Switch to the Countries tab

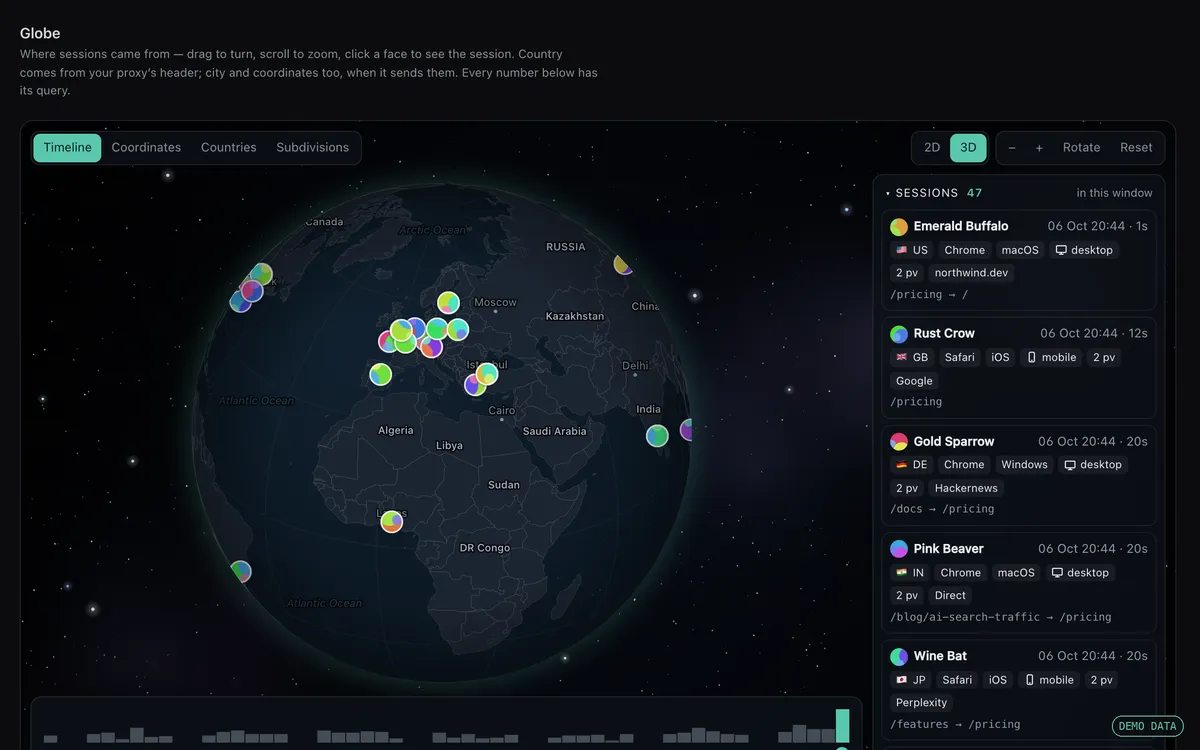pyautogui.click(x=229, y=148)
